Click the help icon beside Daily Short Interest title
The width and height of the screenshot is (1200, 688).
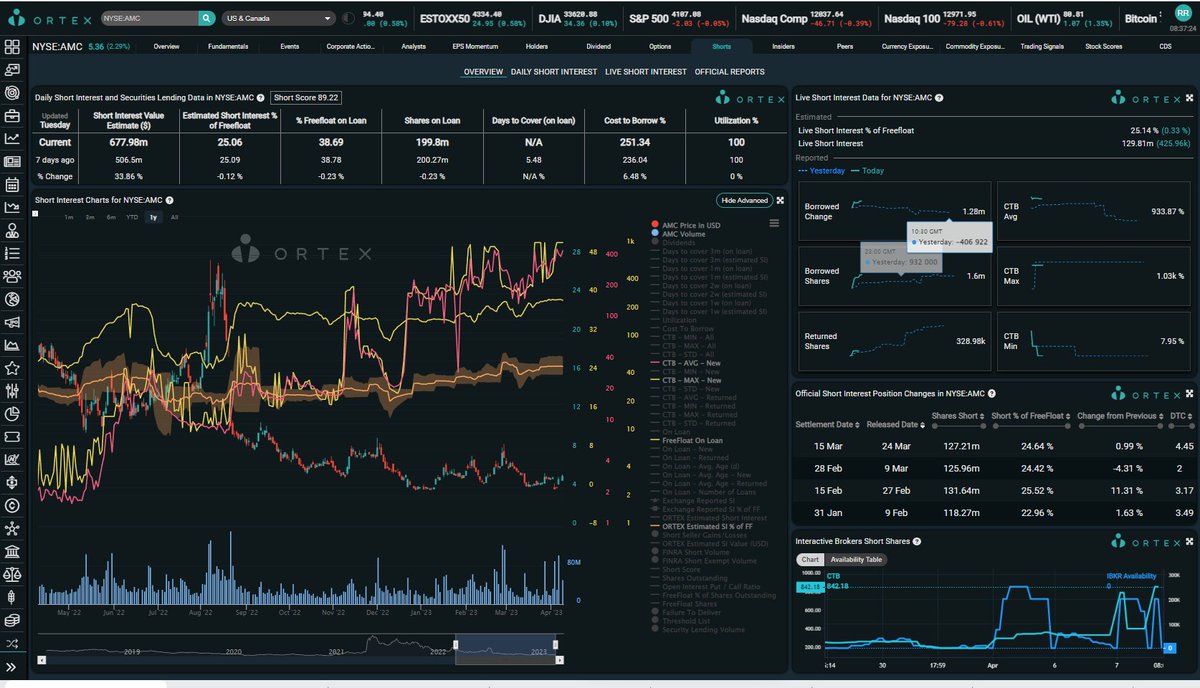coord(260,98)
